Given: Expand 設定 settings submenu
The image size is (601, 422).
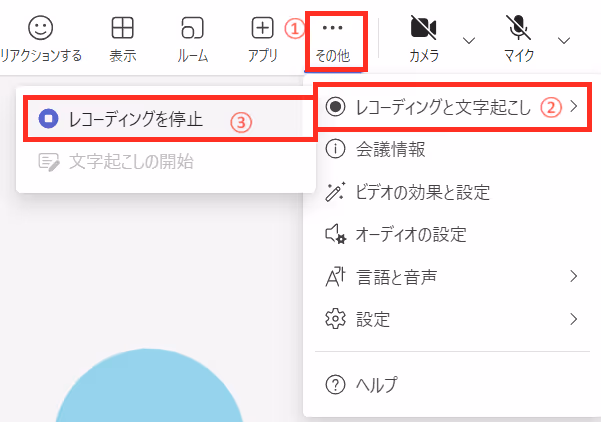Looking at the screenshot, I should (452, 319).
